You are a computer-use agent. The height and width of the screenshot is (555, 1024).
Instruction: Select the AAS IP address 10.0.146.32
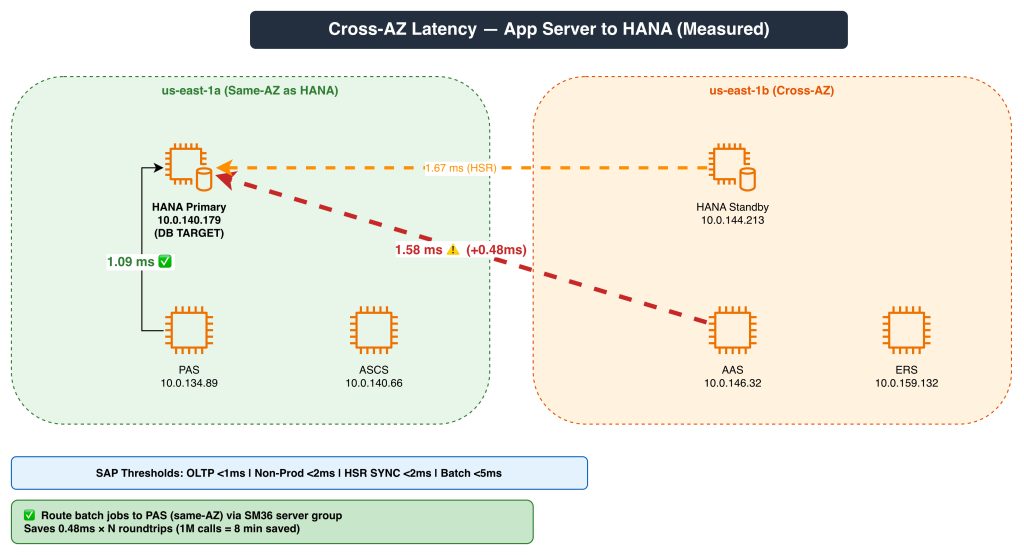(x=732, y=383)
